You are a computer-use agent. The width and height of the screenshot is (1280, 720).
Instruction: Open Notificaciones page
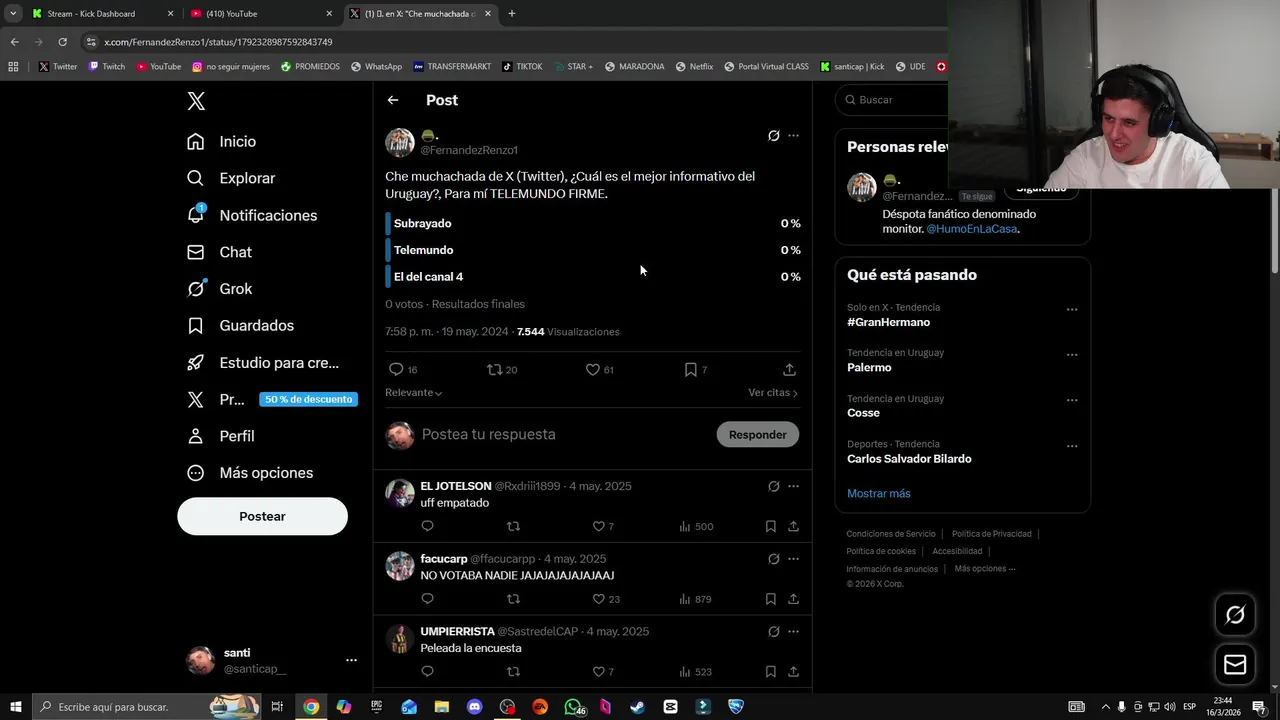[x=252, y=215]
